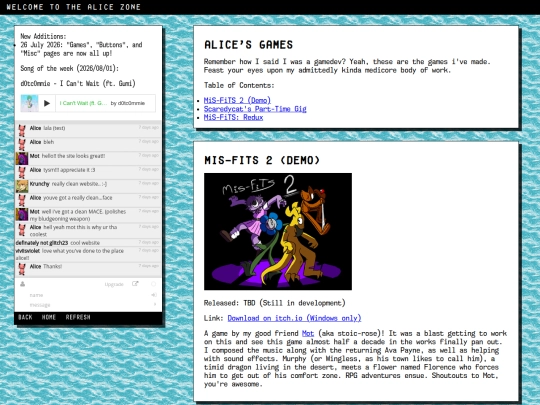
Task: Click the chatbox Upgrade link
Action: pos(114,284)
